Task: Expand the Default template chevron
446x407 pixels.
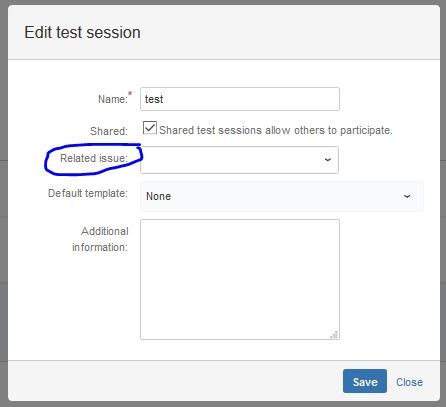Action: point(407,196)
